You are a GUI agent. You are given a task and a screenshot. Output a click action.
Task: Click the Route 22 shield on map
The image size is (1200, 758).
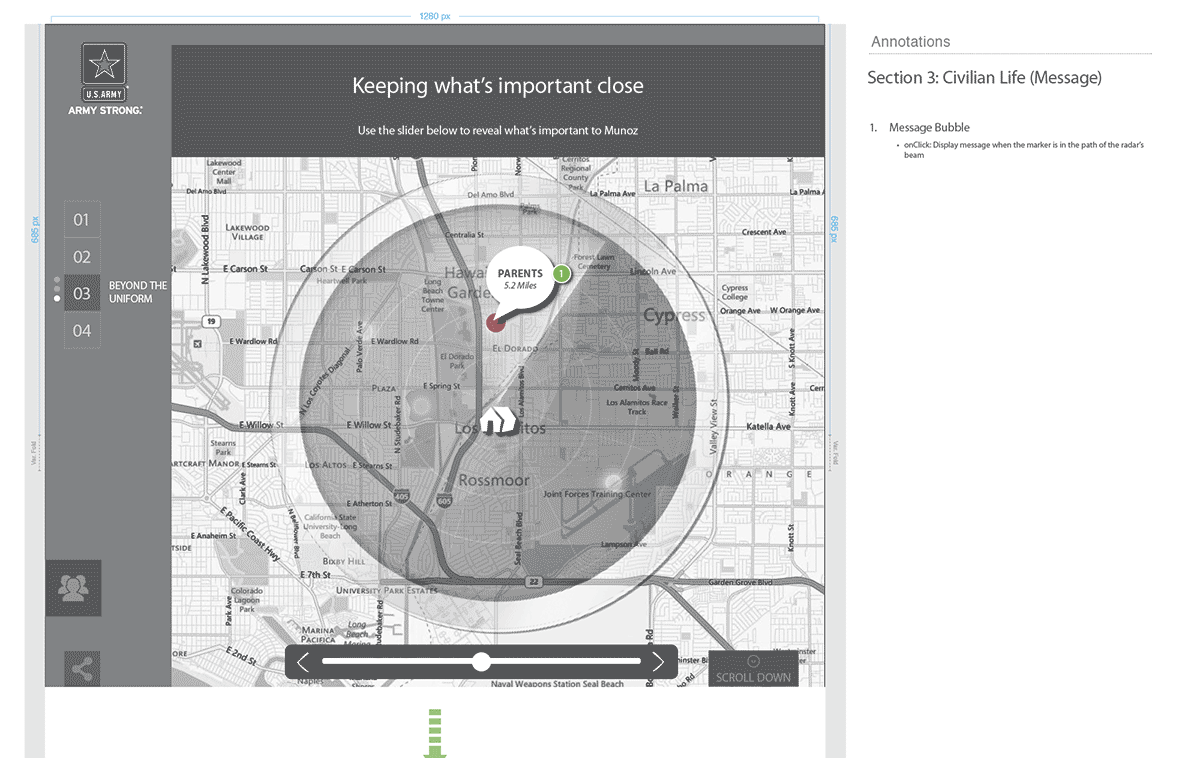click(535, 581)
